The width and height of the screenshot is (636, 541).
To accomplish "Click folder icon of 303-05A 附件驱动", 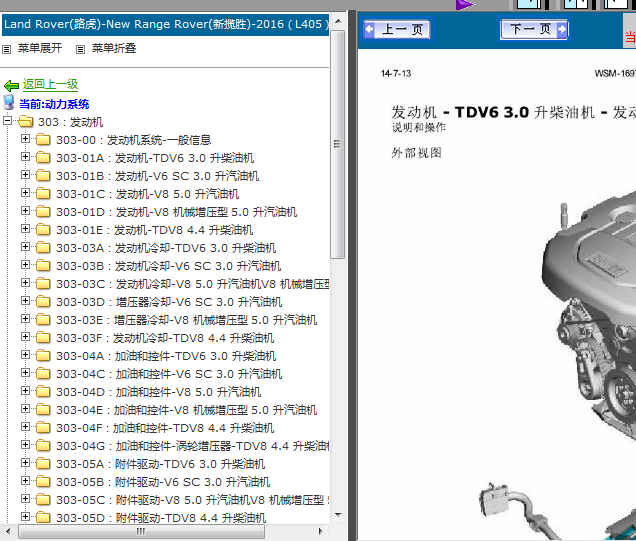I will point(43,464).
